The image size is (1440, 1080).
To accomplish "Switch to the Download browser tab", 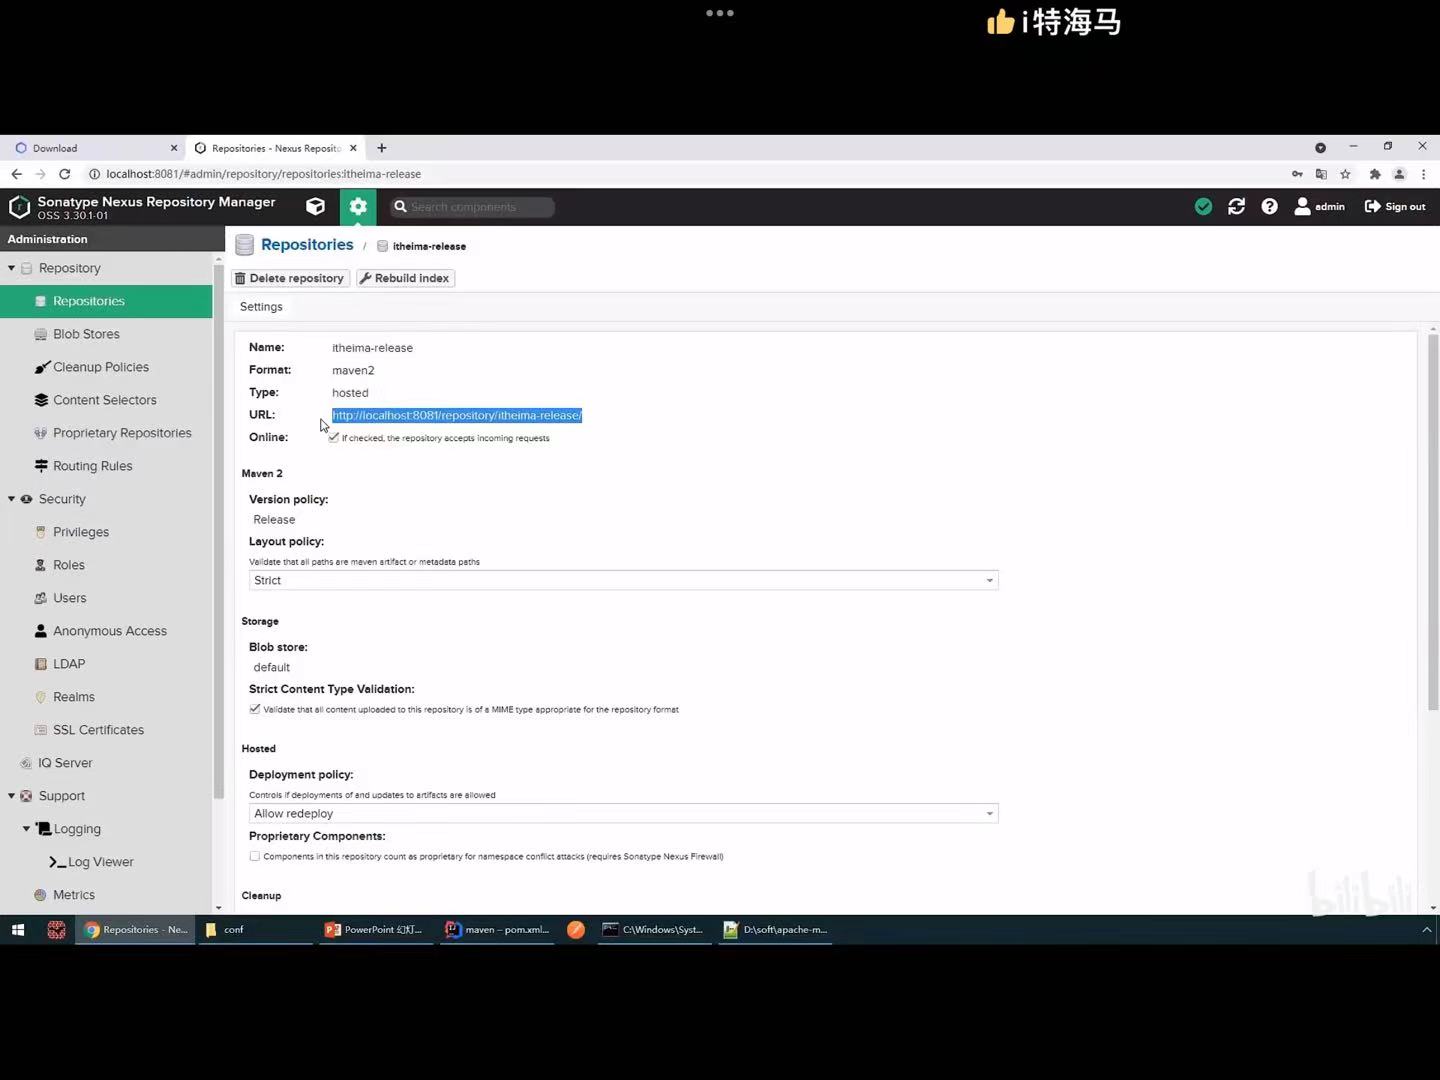I will click(92, 148).
